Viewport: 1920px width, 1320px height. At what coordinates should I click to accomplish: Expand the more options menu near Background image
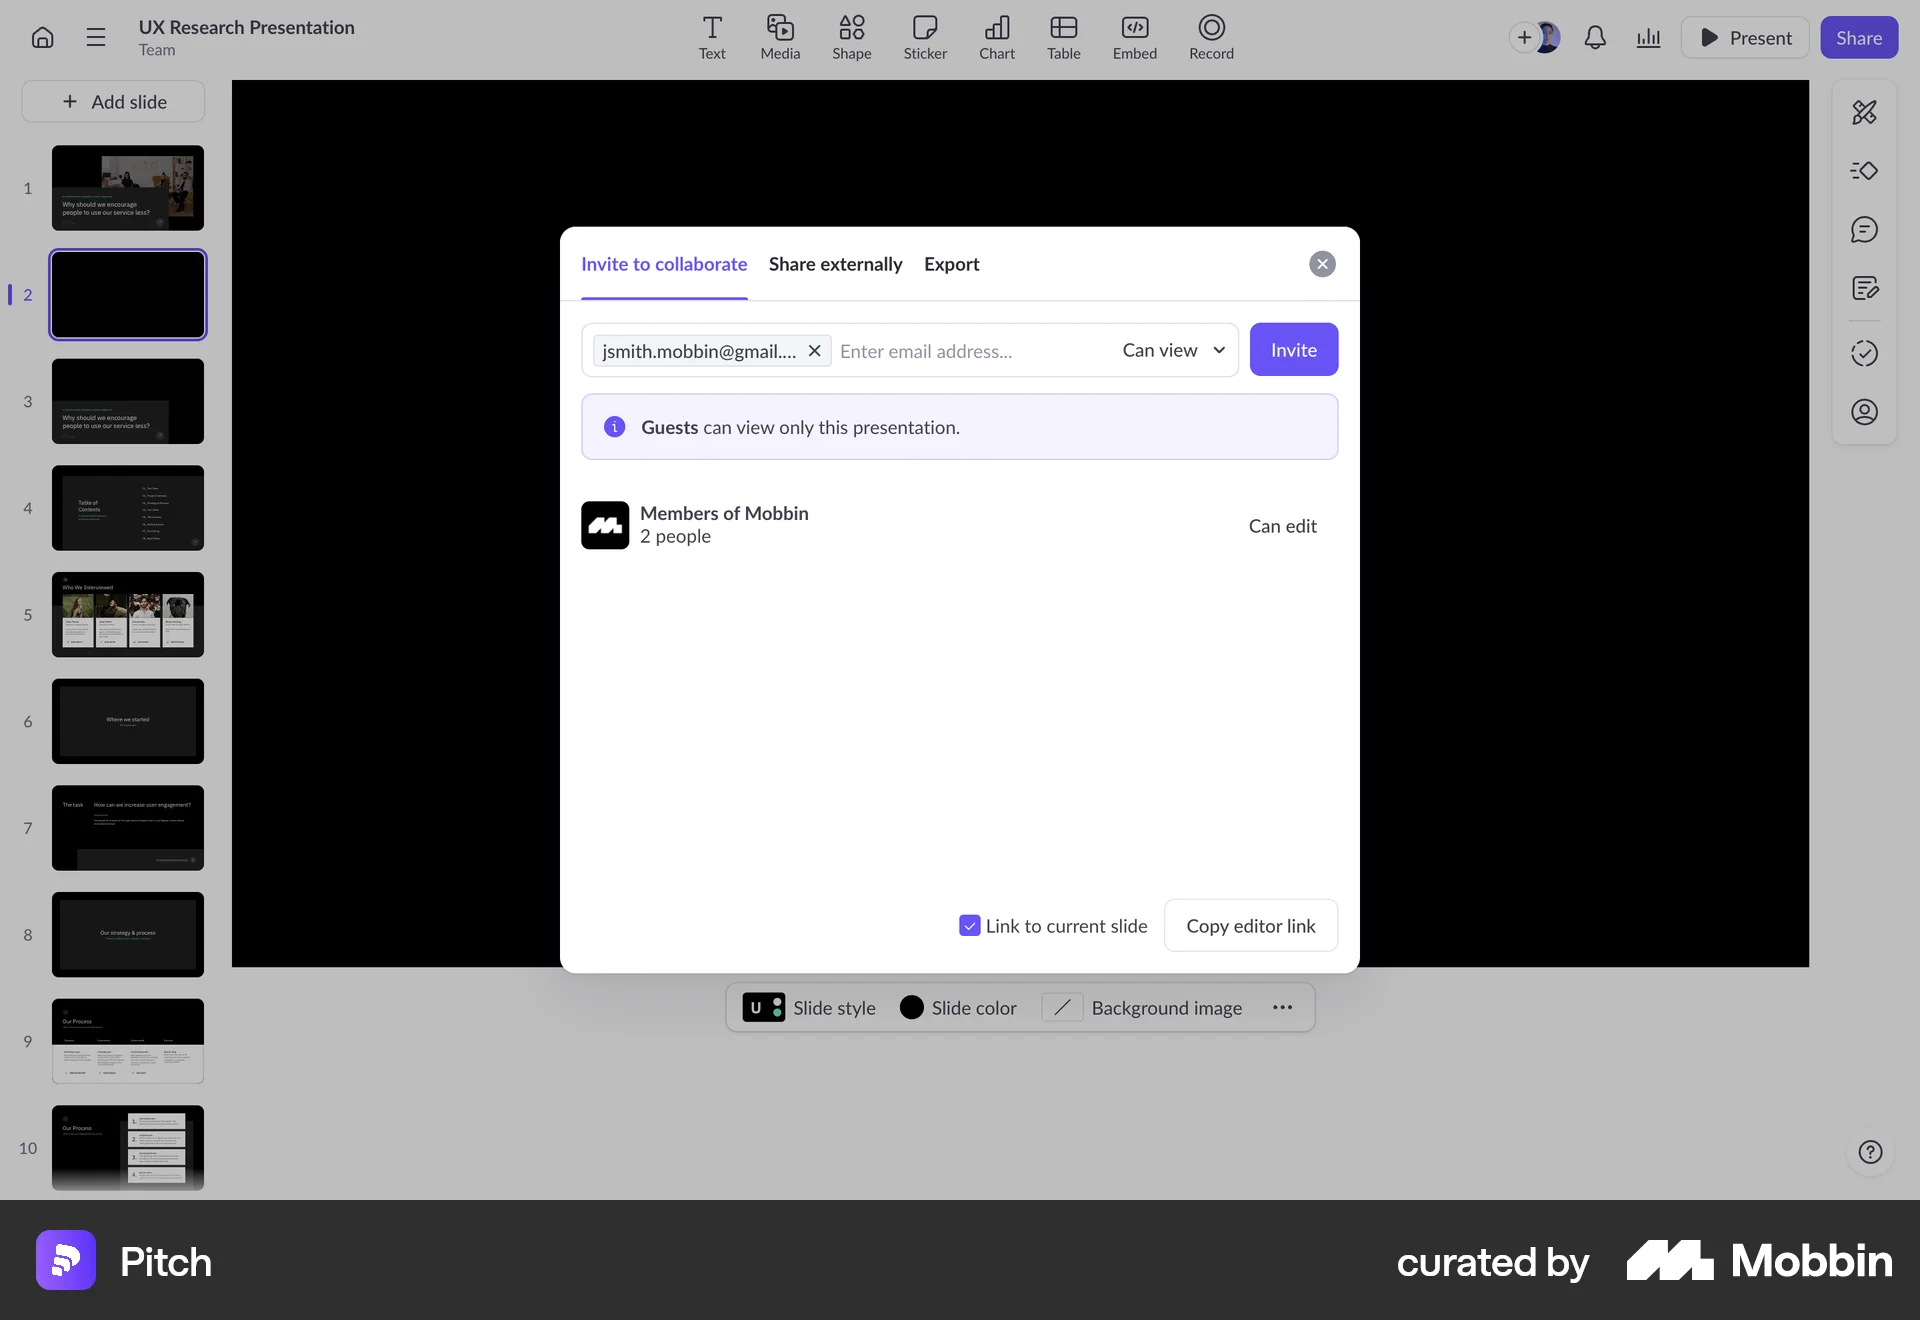pyautogui.click(x=1282, y=1007)
